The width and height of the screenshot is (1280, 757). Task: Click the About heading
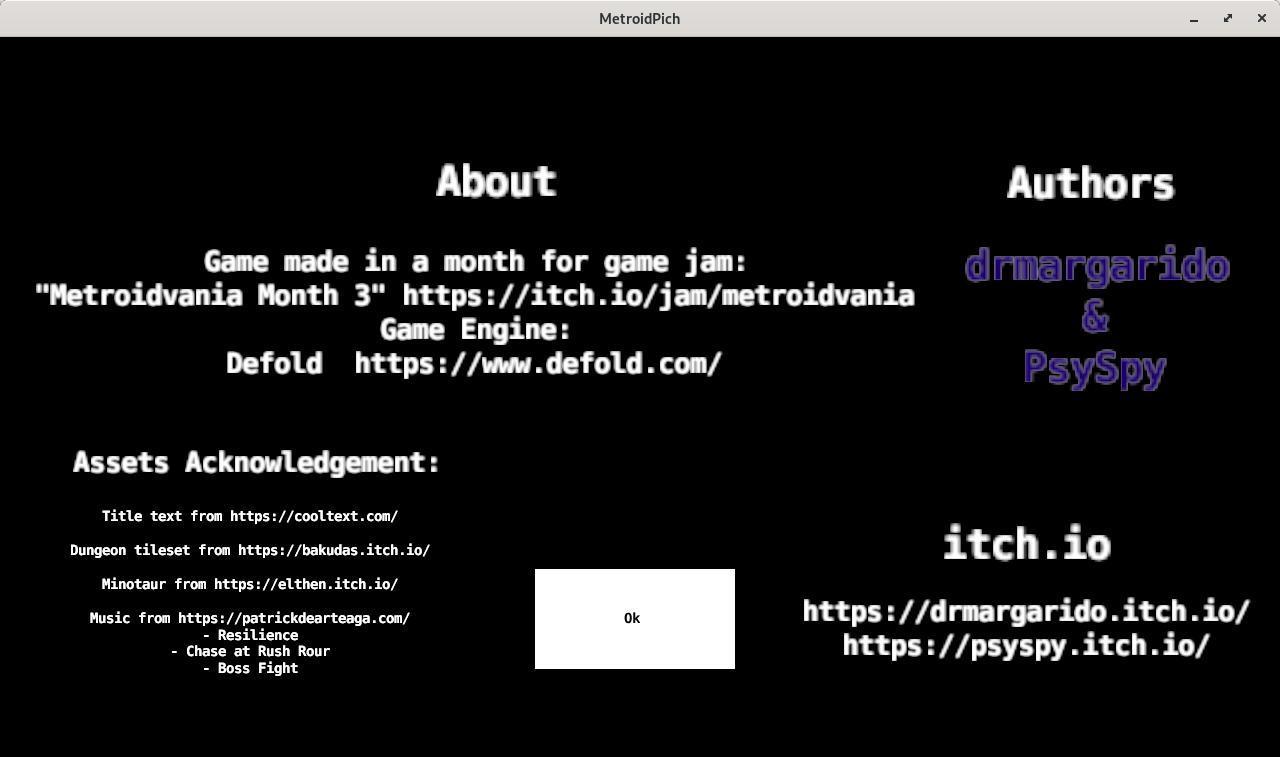pos(496,181)
